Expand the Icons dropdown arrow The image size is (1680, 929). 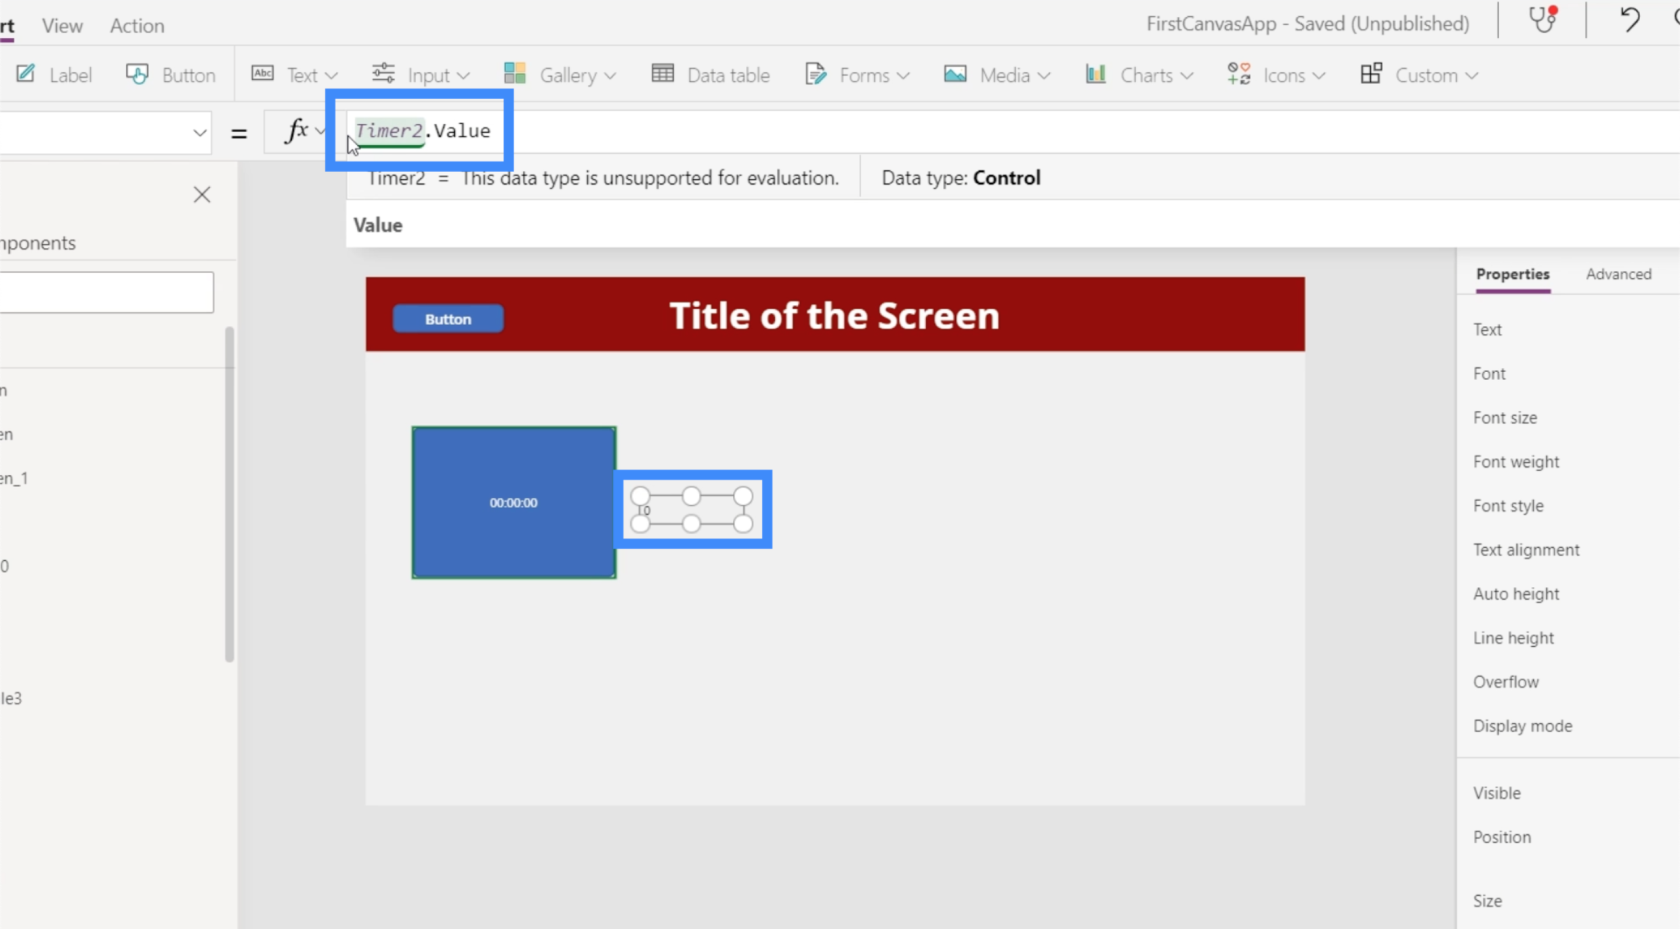1319,76
